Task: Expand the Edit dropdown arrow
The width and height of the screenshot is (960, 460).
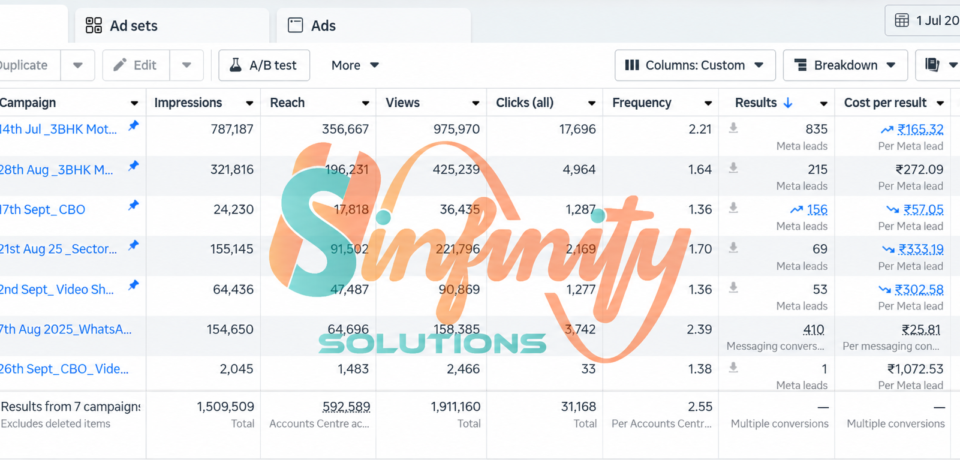Action: tap(187, 65)
